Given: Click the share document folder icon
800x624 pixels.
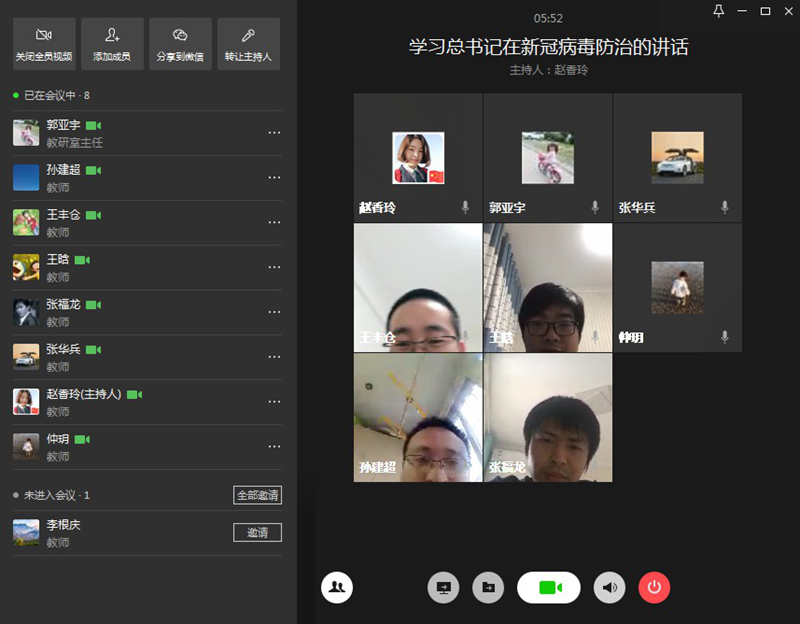Looking at the screenshot, I should [488, 588].
